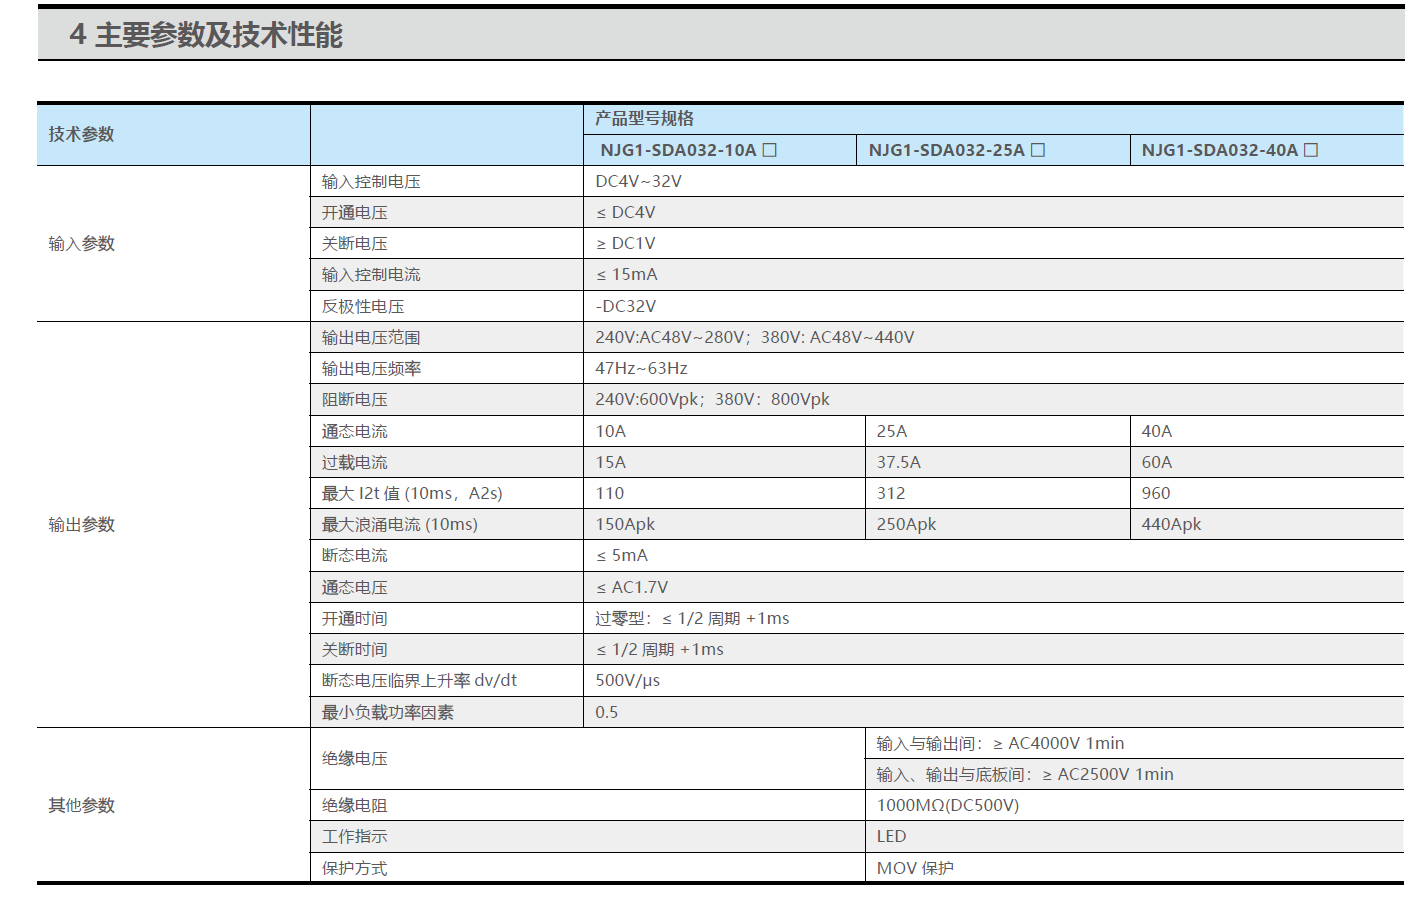The image size is (1428, 898).
Task: Select the 'NJG1-SDA032-40A' model text
Action: 1220,150
